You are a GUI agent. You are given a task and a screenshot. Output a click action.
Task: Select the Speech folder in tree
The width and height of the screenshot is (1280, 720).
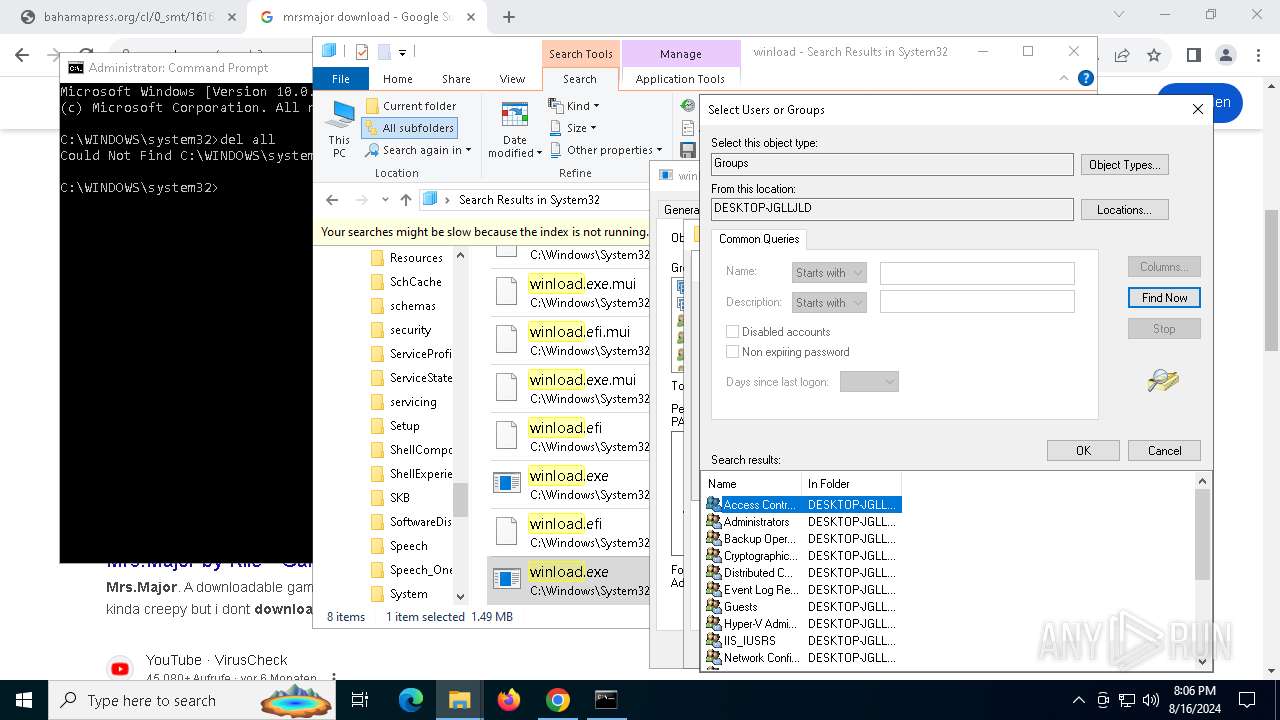click(x=408, y=546)
